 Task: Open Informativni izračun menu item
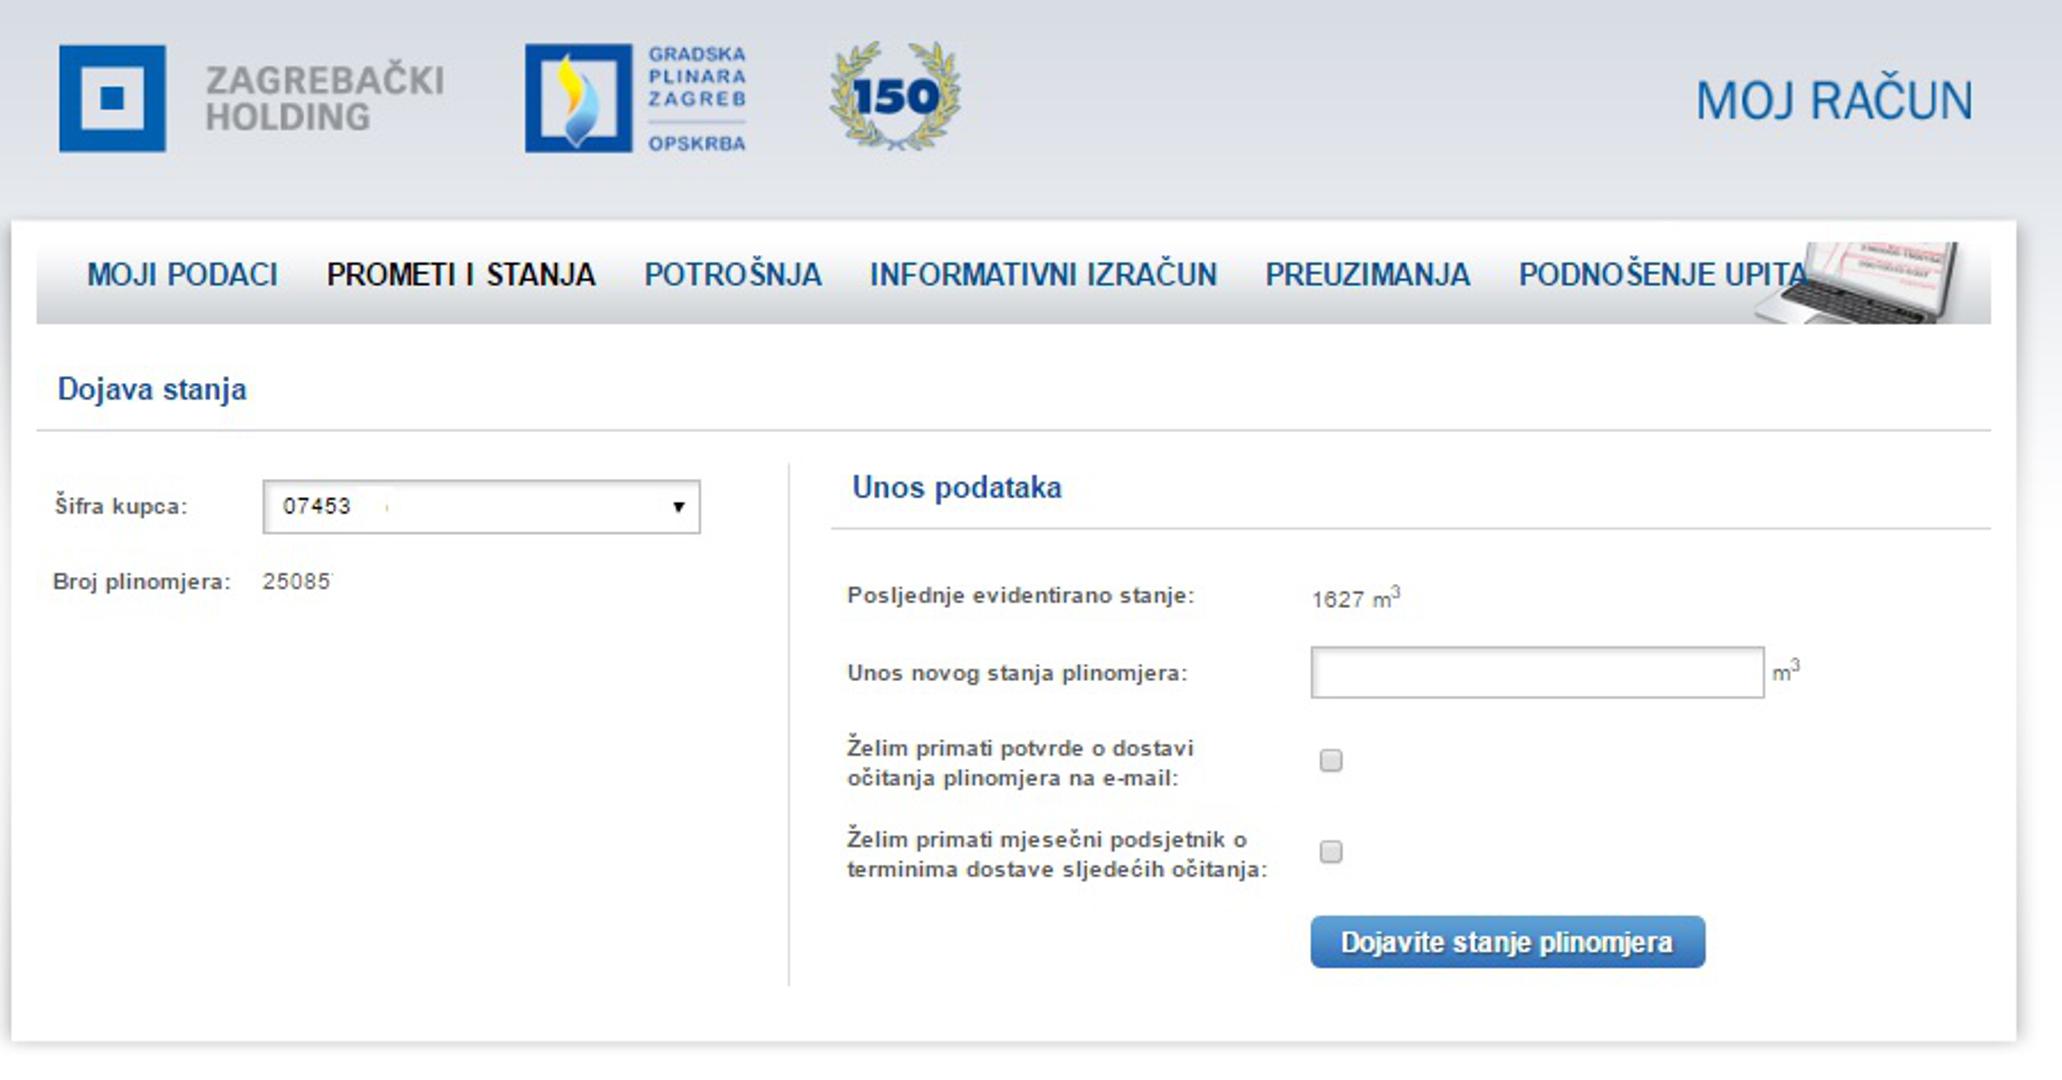coord(1043,275)
